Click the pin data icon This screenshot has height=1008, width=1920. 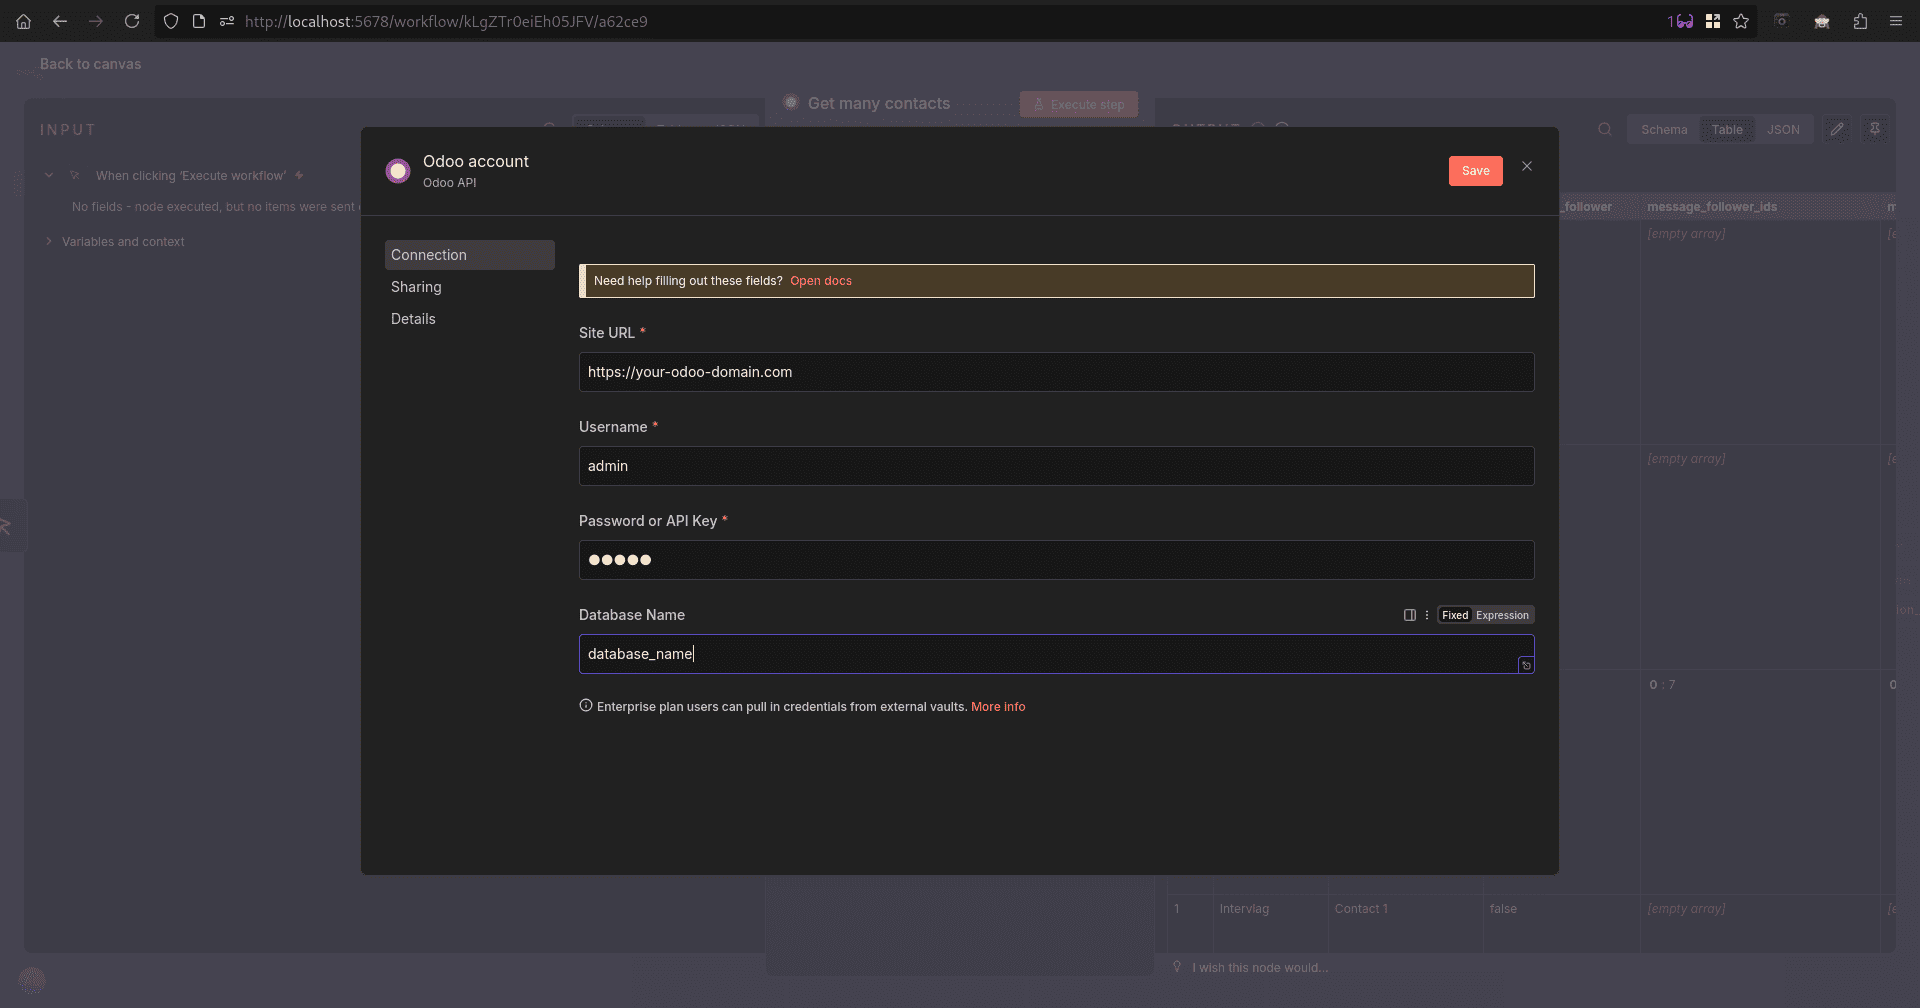point(1875,129)
